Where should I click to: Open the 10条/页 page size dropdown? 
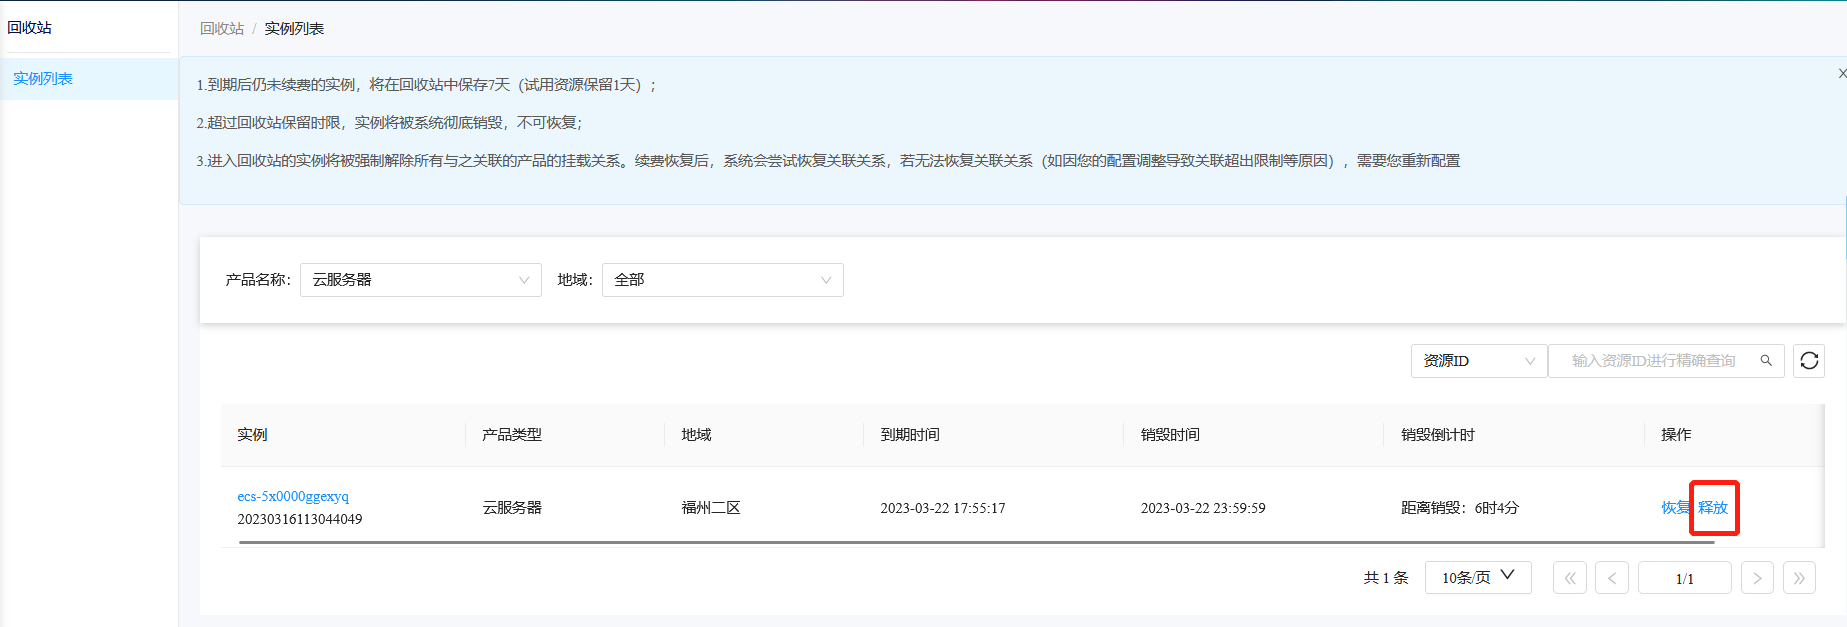tap(1478, 577)
